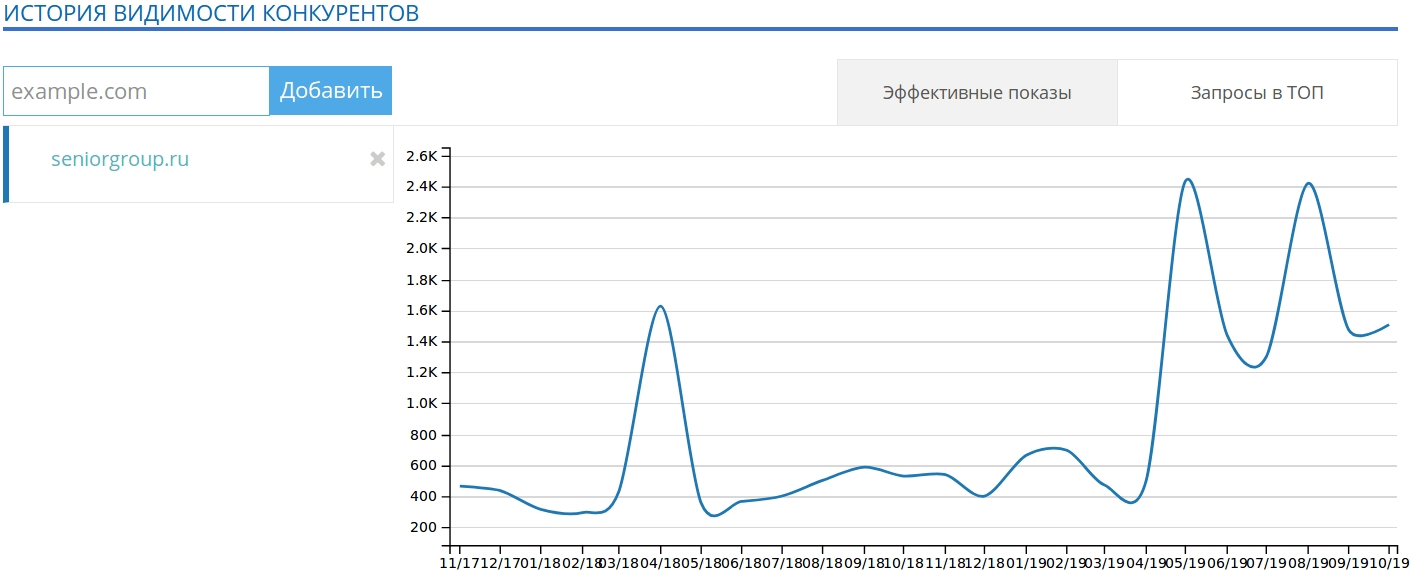Click the line's starting point at 11/17
1413x577 pixels.
point(461,486)
